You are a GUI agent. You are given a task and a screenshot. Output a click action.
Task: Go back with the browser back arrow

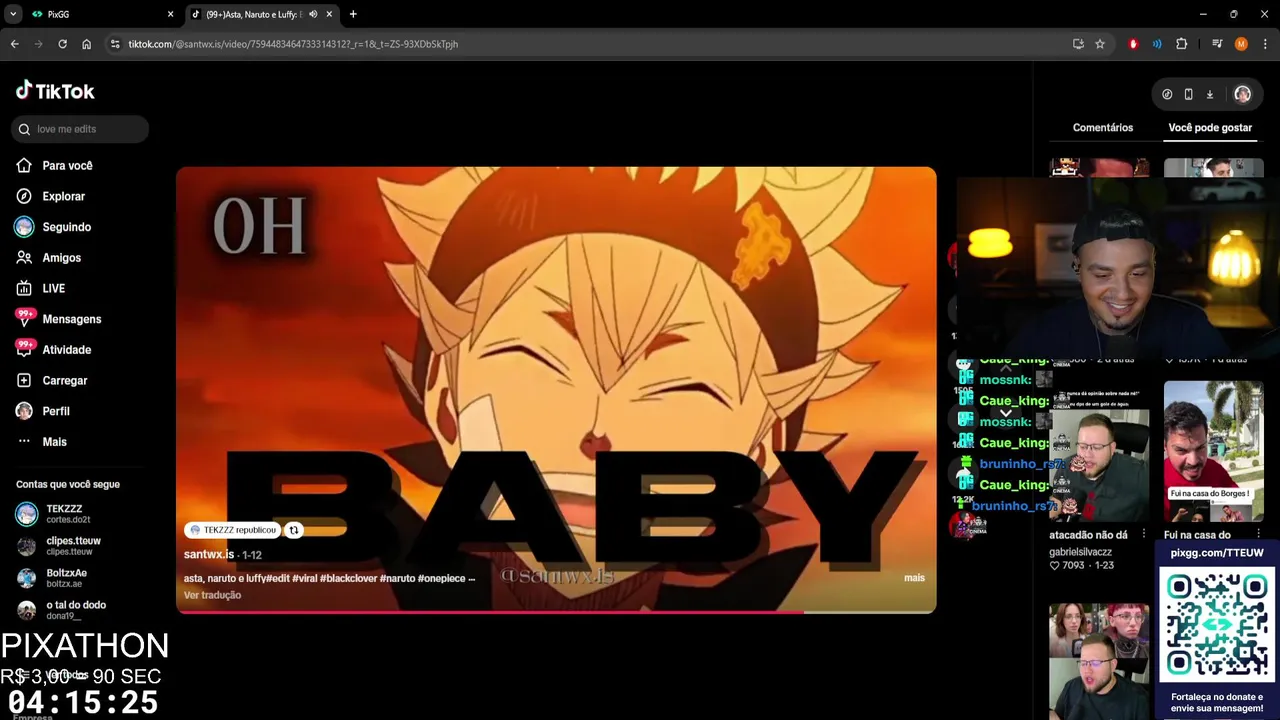tap(14, 44)
